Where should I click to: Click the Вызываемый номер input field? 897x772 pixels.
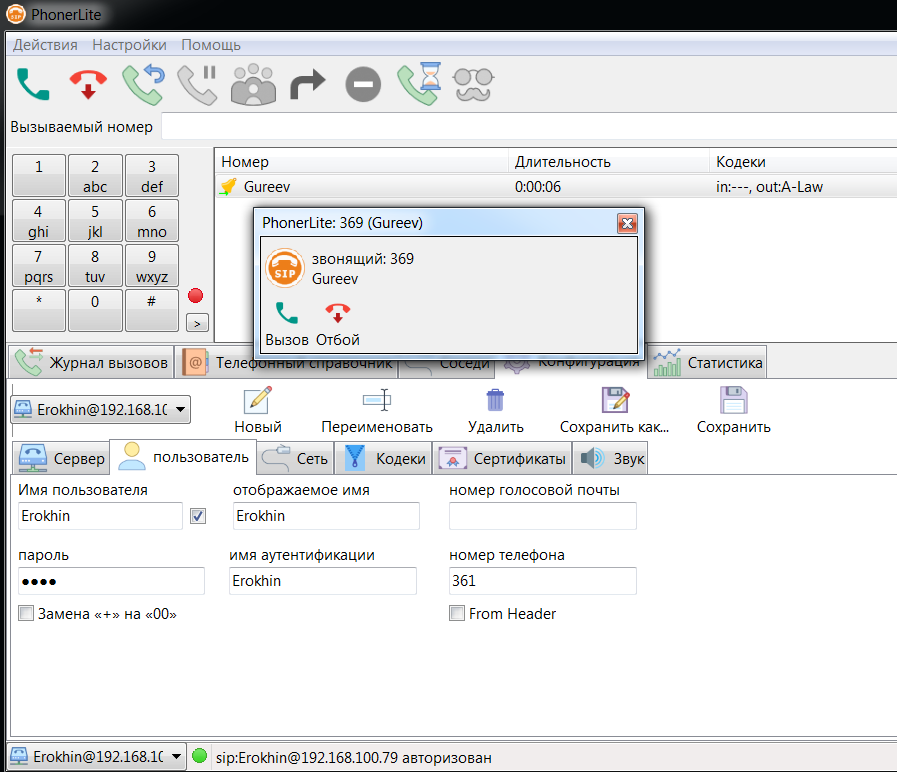[x=529, y=126]
